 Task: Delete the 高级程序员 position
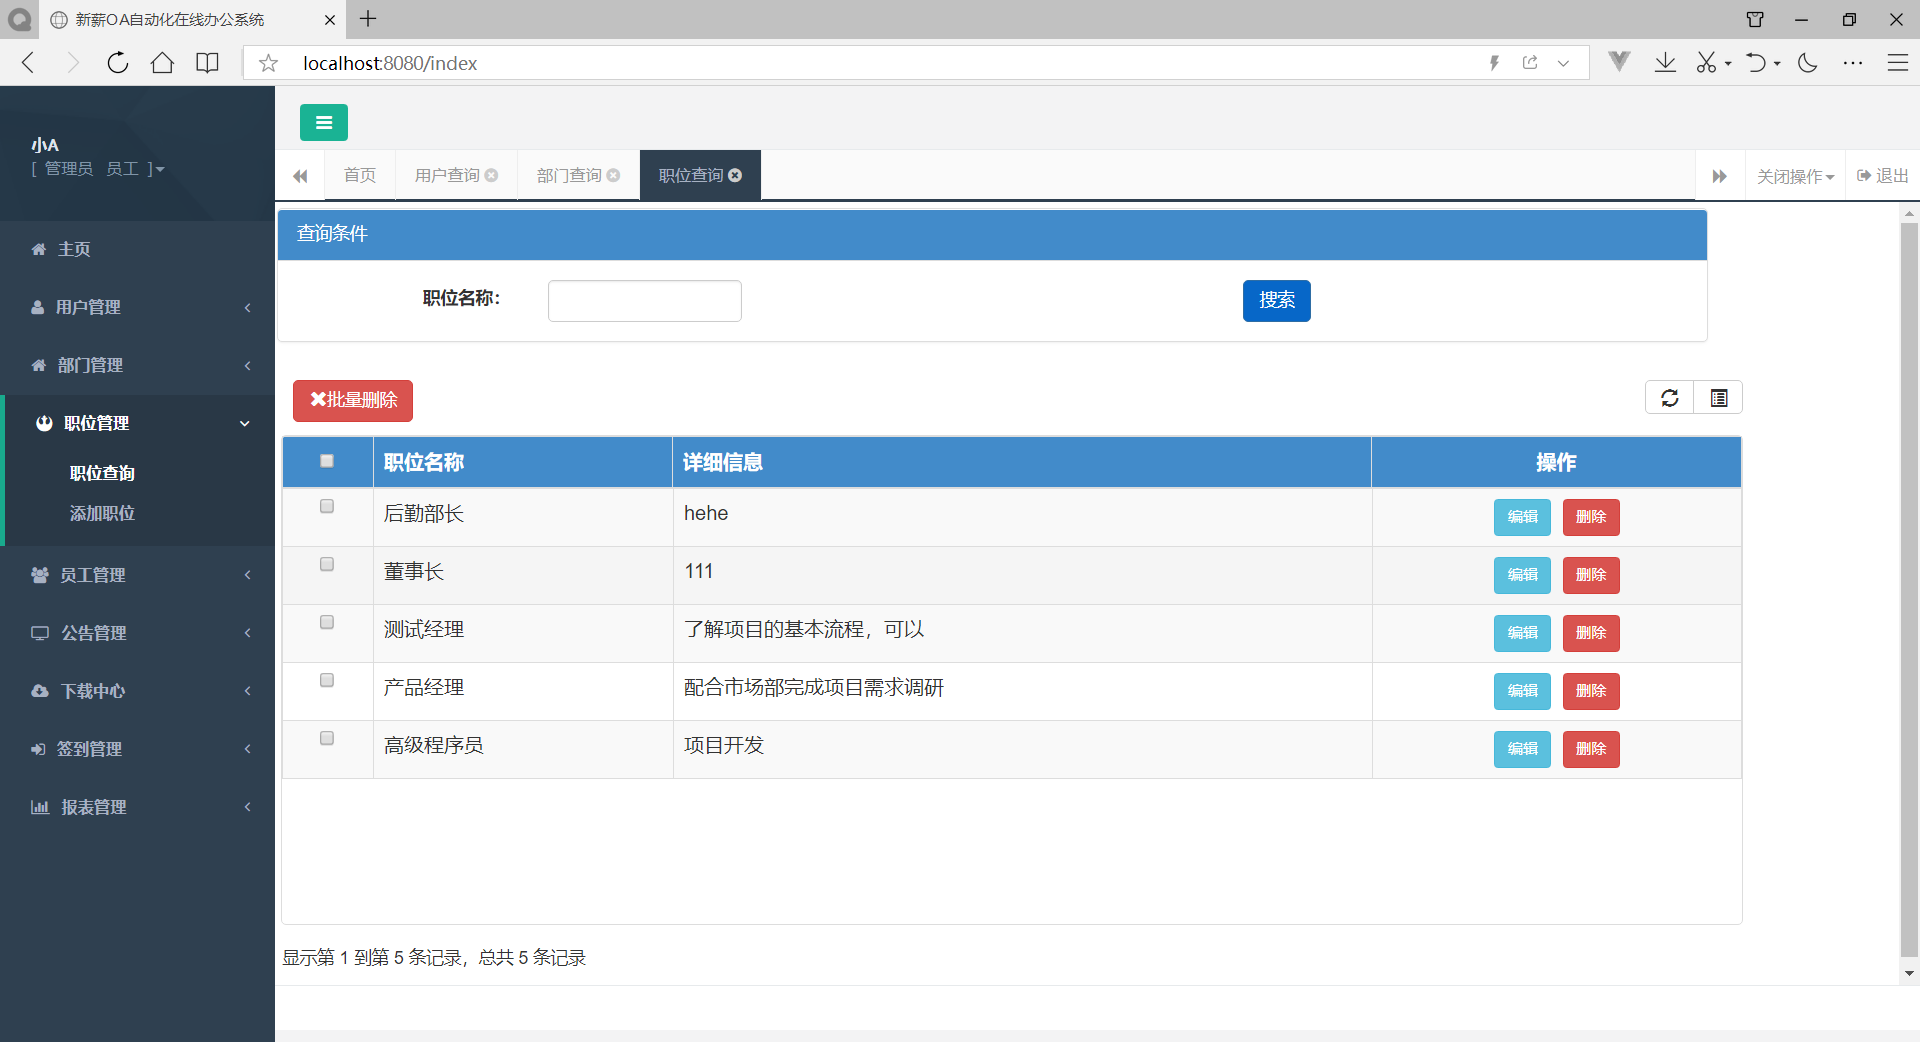(x=1591, y=749)
